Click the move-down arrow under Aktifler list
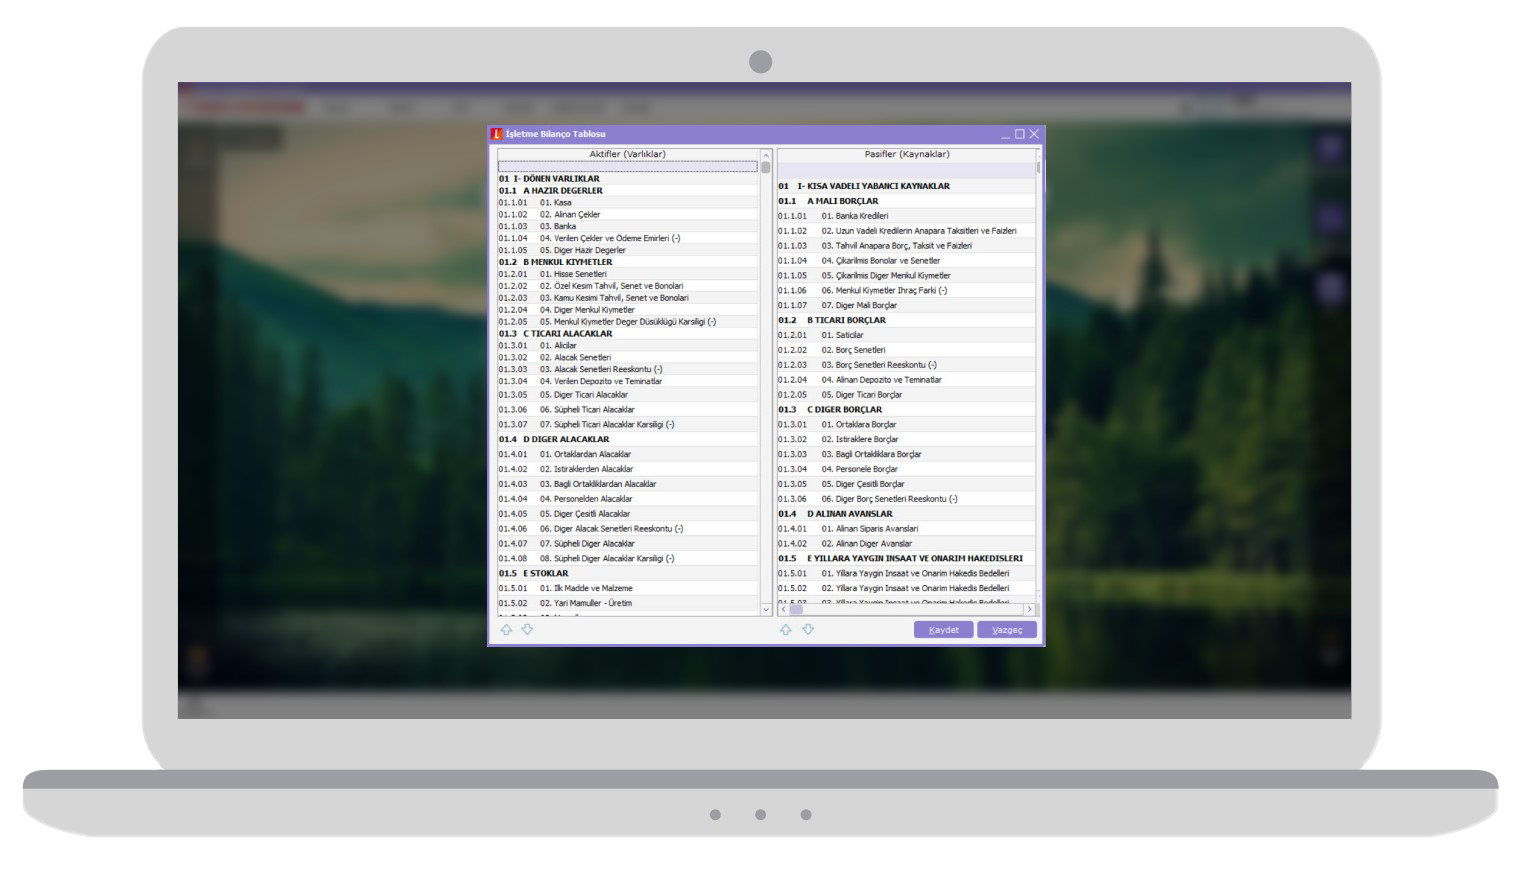Viewport: 1519px width, 893px height. coord(527,630)
